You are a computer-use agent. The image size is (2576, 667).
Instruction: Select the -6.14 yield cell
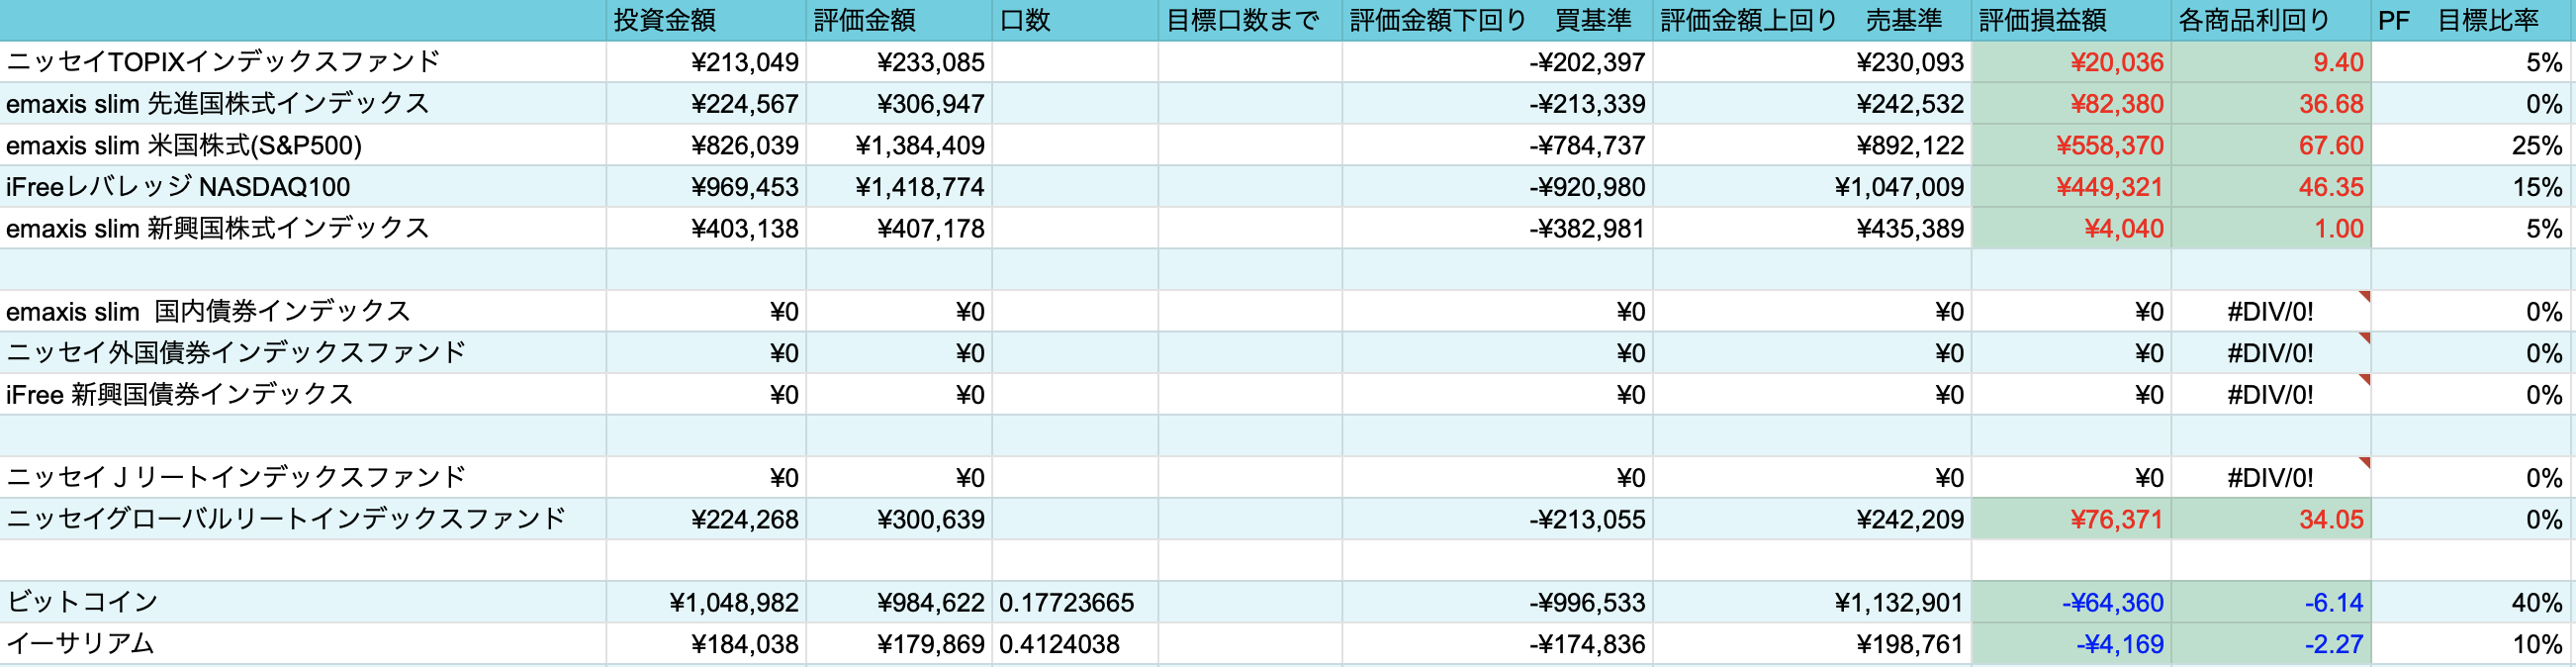click(x=2271, y=602)
